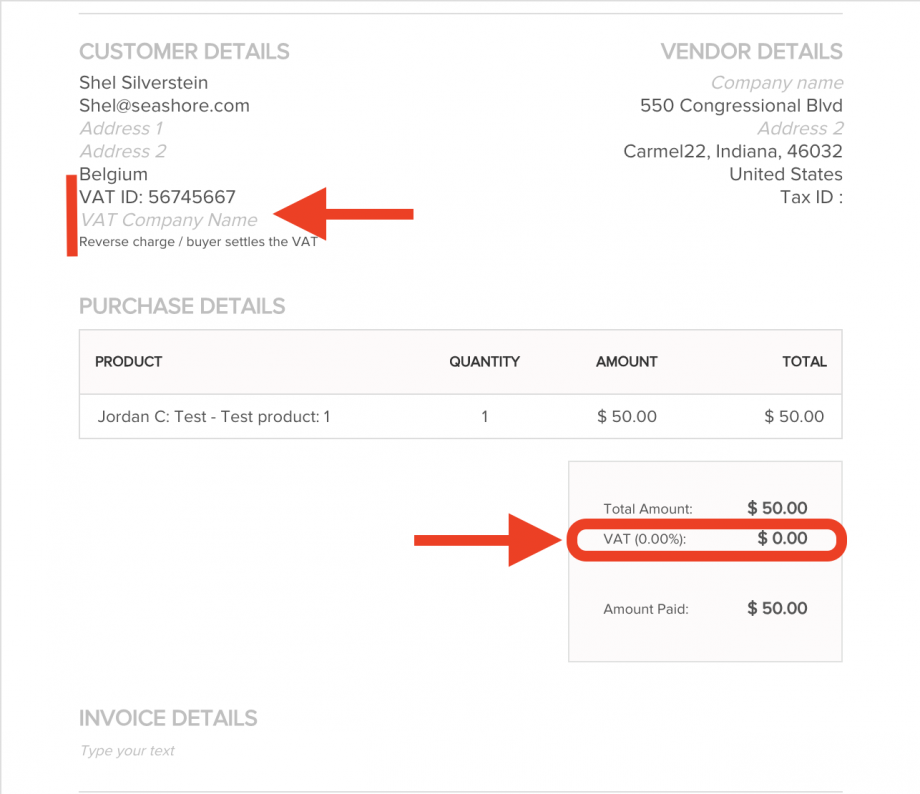Click the customer's Address 2 placeholder field
This screenshot has height=794, width=920.
[x=122, y=152]
